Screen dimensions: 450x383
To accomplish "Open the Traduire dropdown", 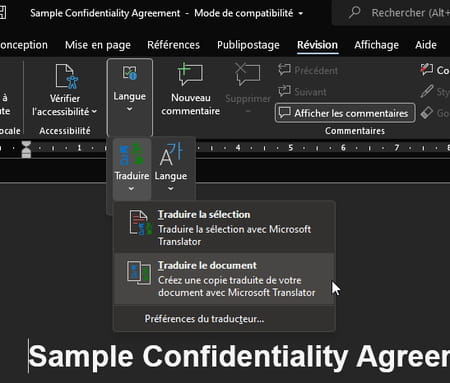I will [132, 169].
